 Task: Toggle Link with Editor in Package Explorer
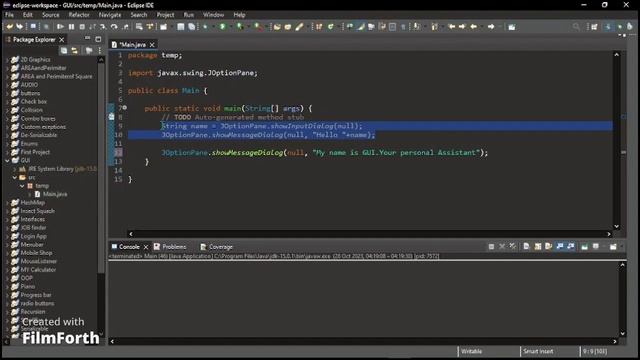point(74,51)
